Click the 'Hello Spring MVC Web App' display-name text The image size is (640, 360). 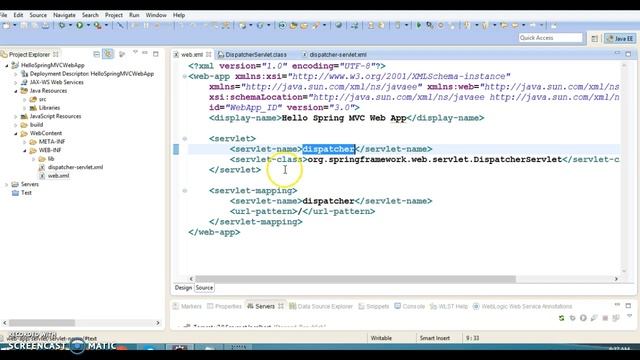click(x=344, y=118)
